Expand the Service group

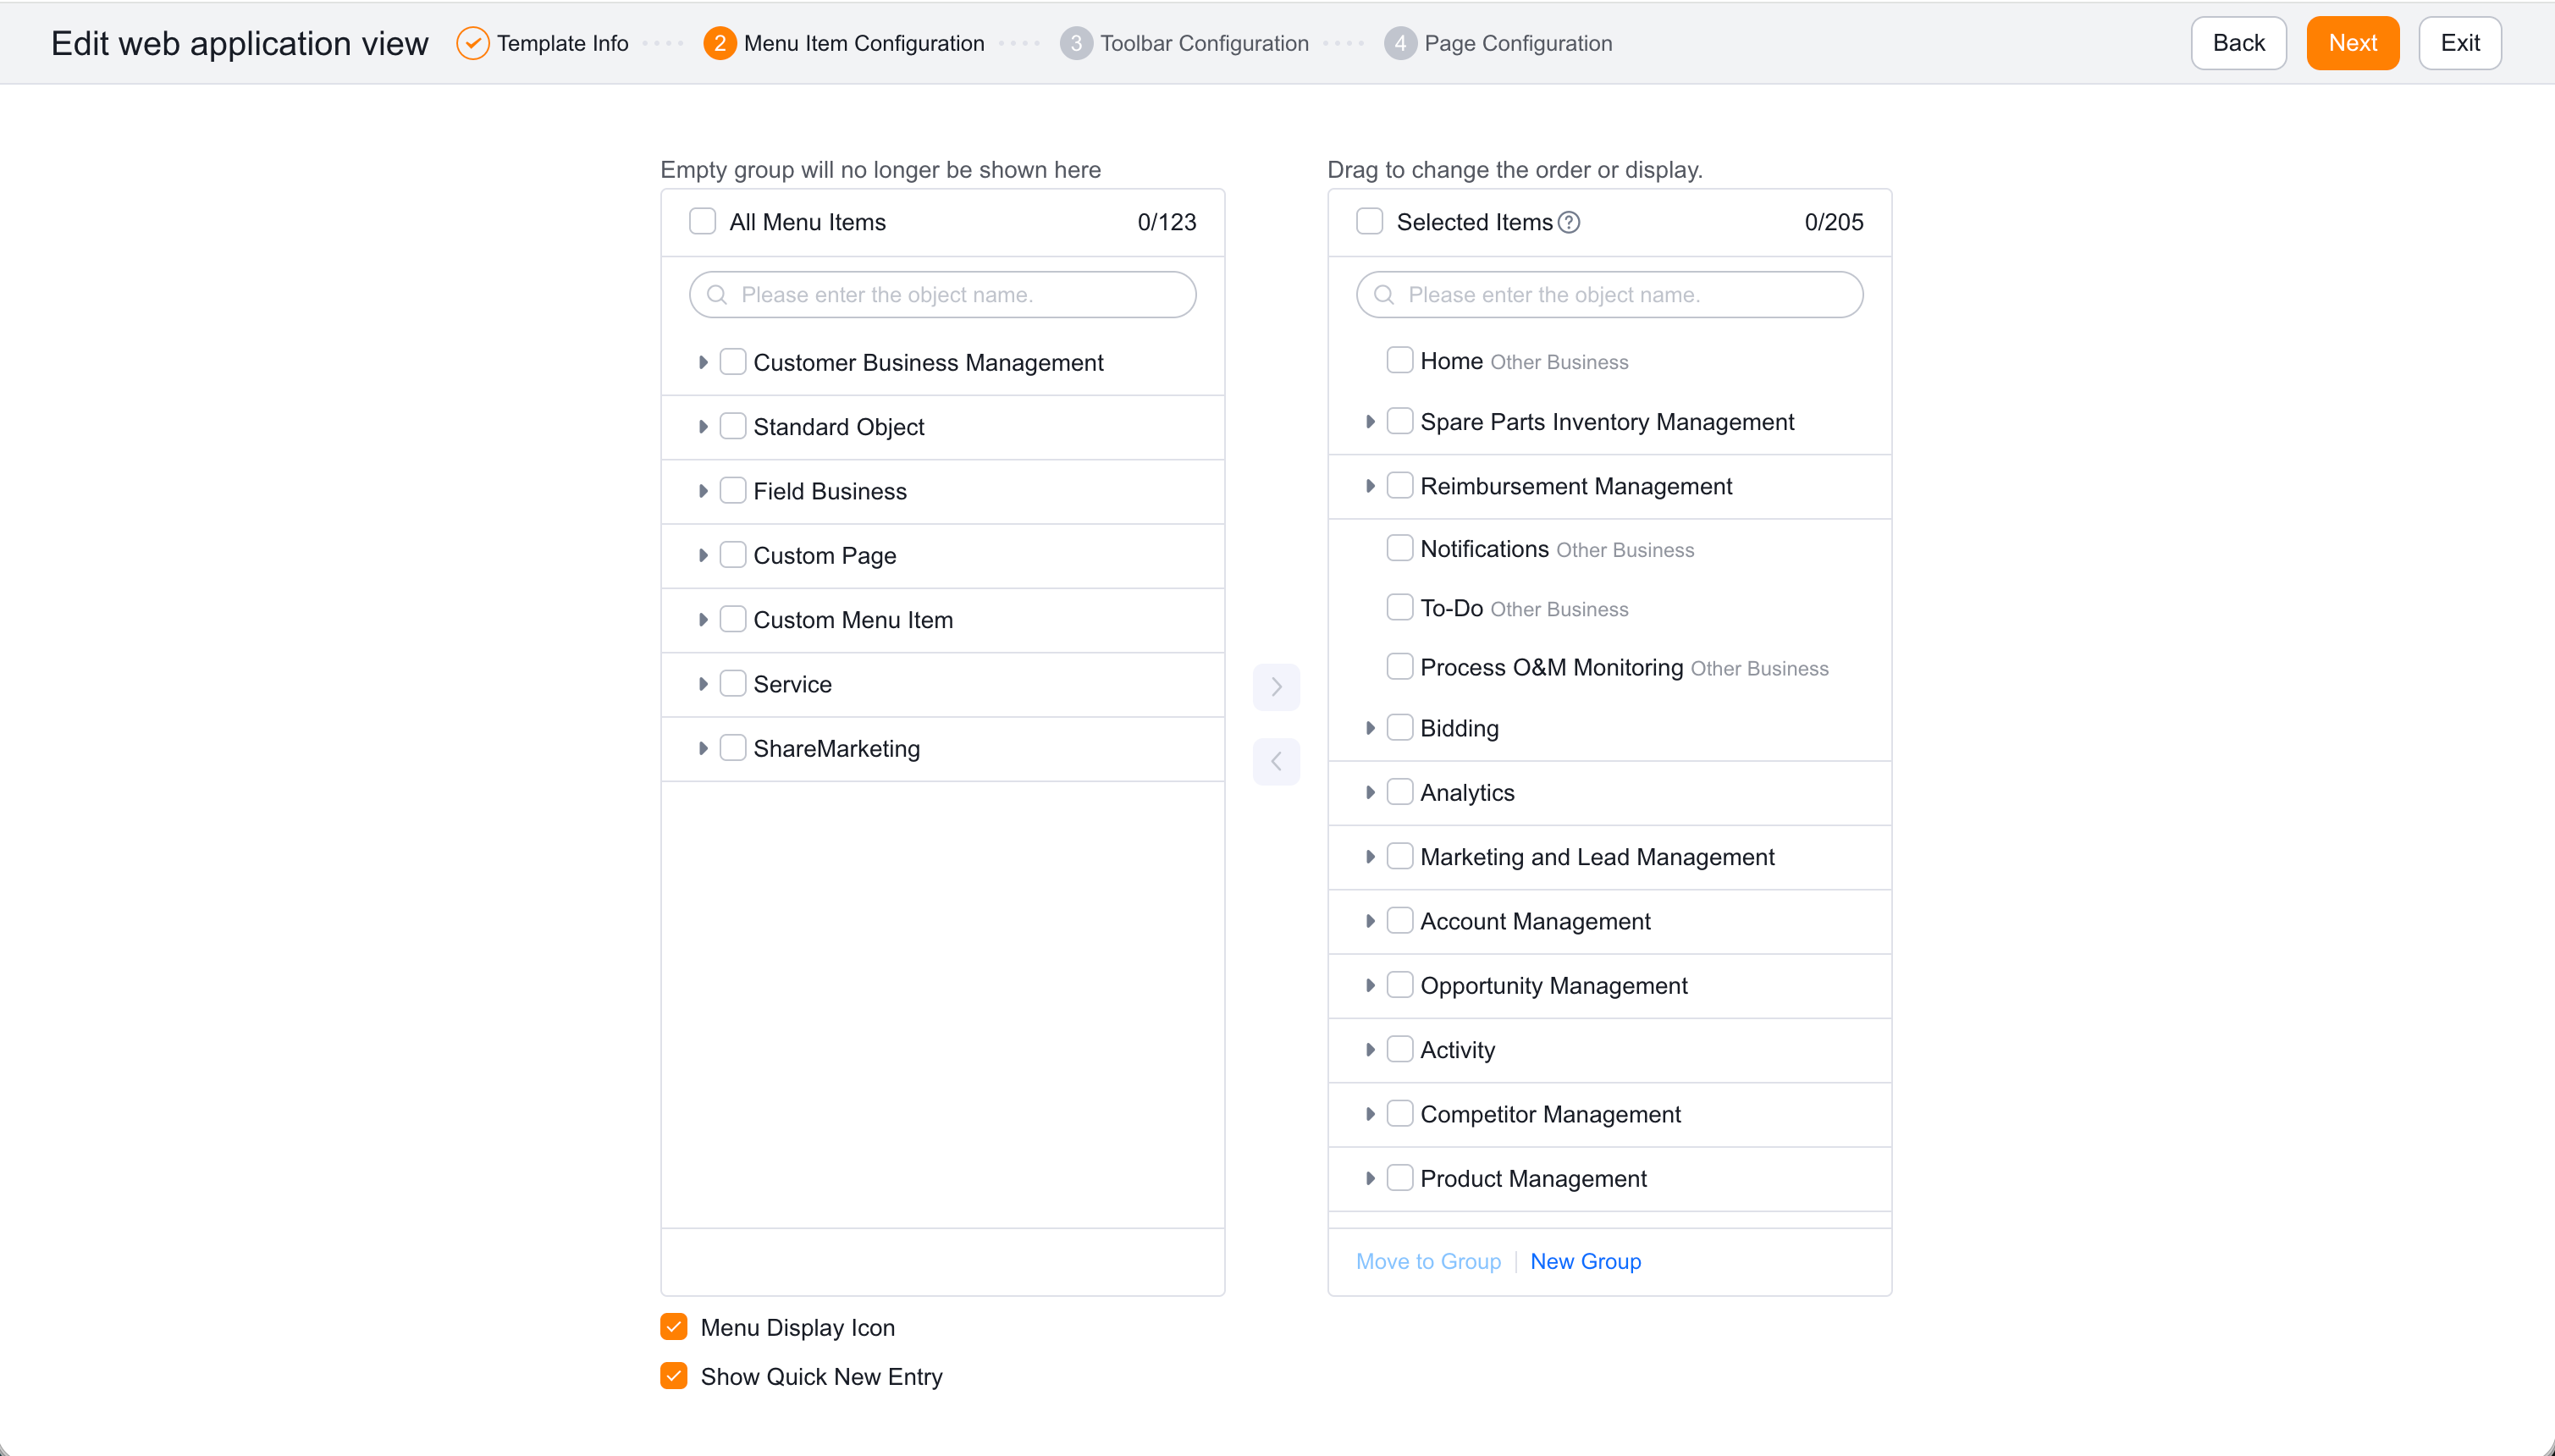[703, 684]
